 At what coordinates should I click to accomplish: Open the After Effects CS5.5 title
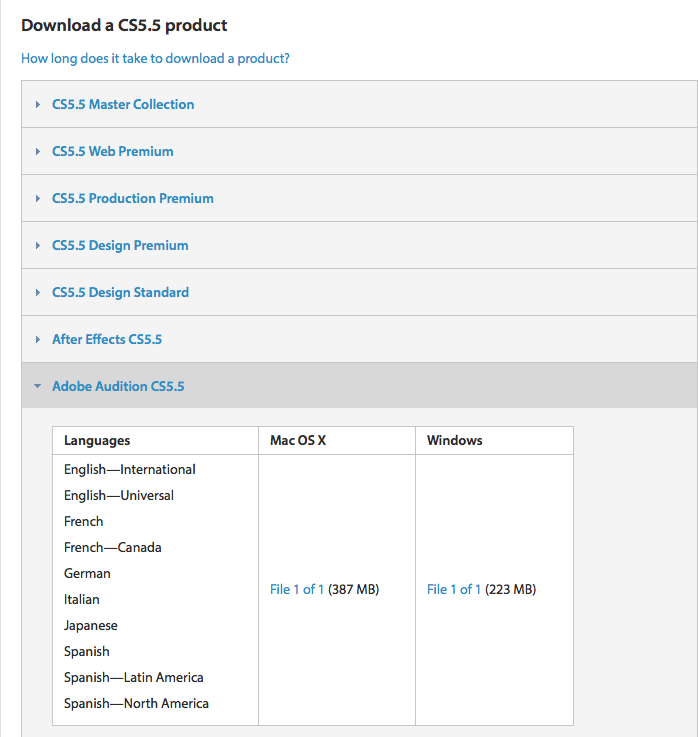[x=107, y=339]
